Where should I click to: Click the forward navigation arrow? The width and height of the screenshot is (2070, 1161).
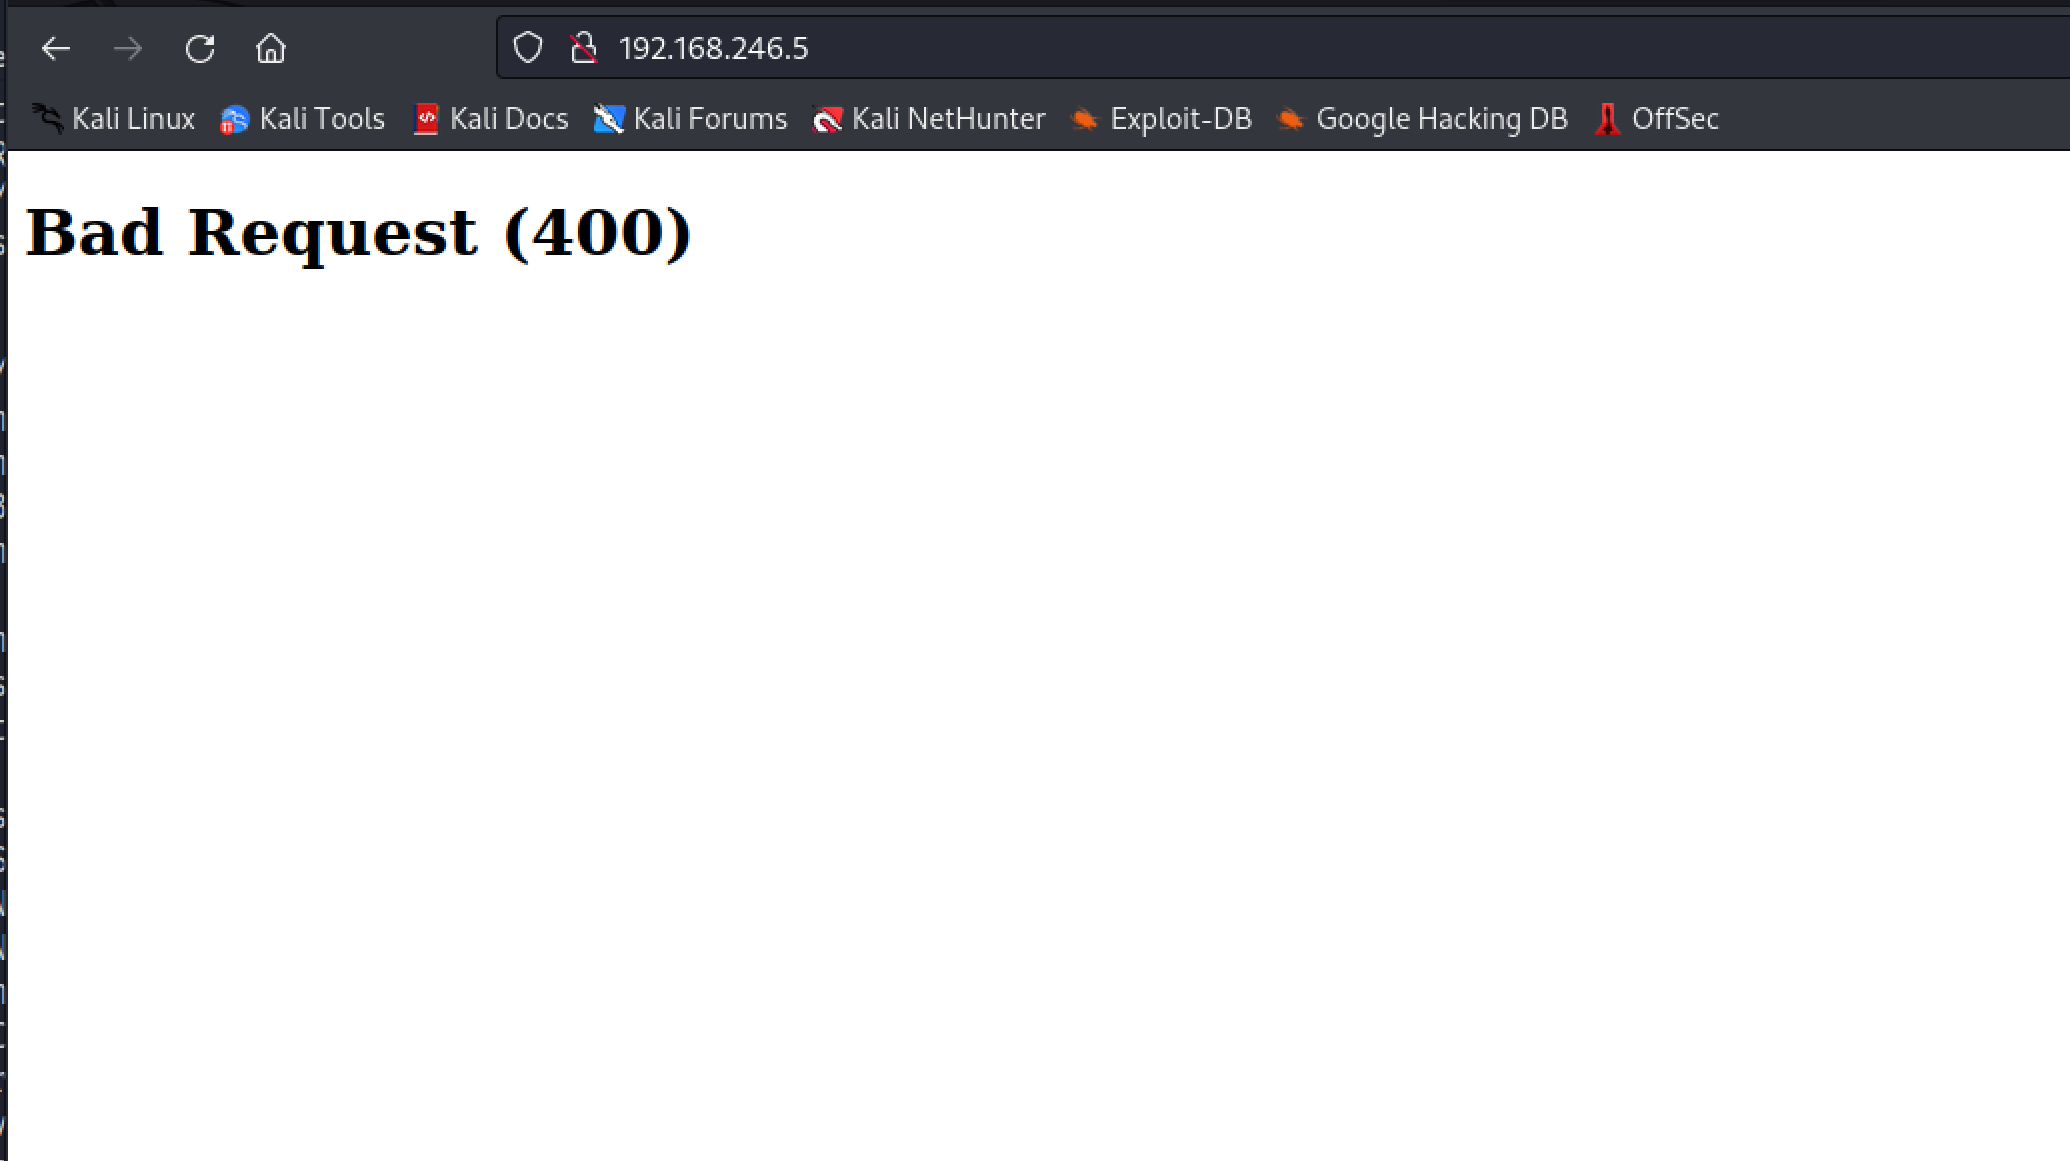128,48
